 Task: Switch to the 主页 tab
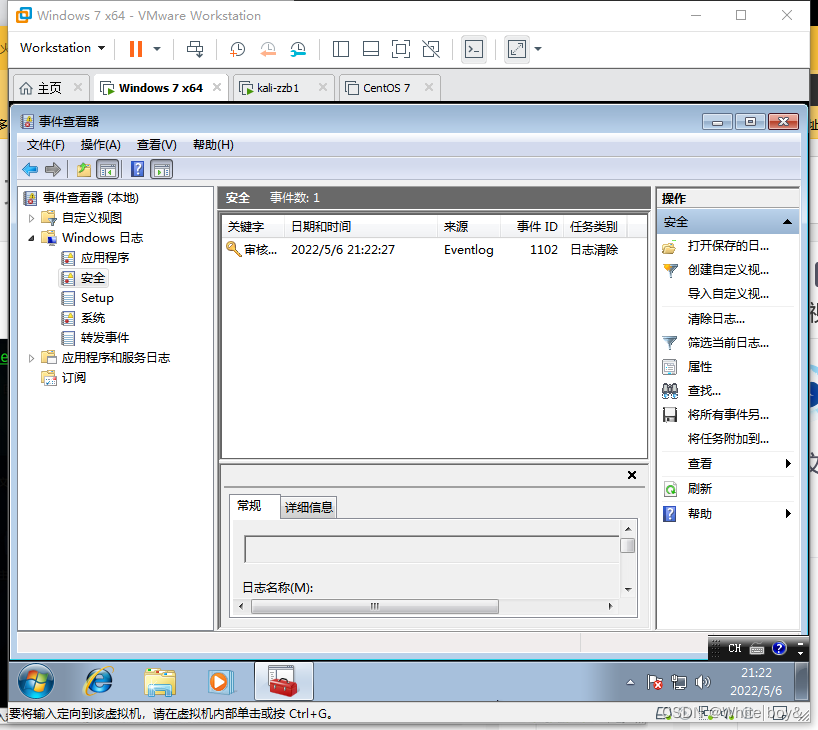point(50,88)
